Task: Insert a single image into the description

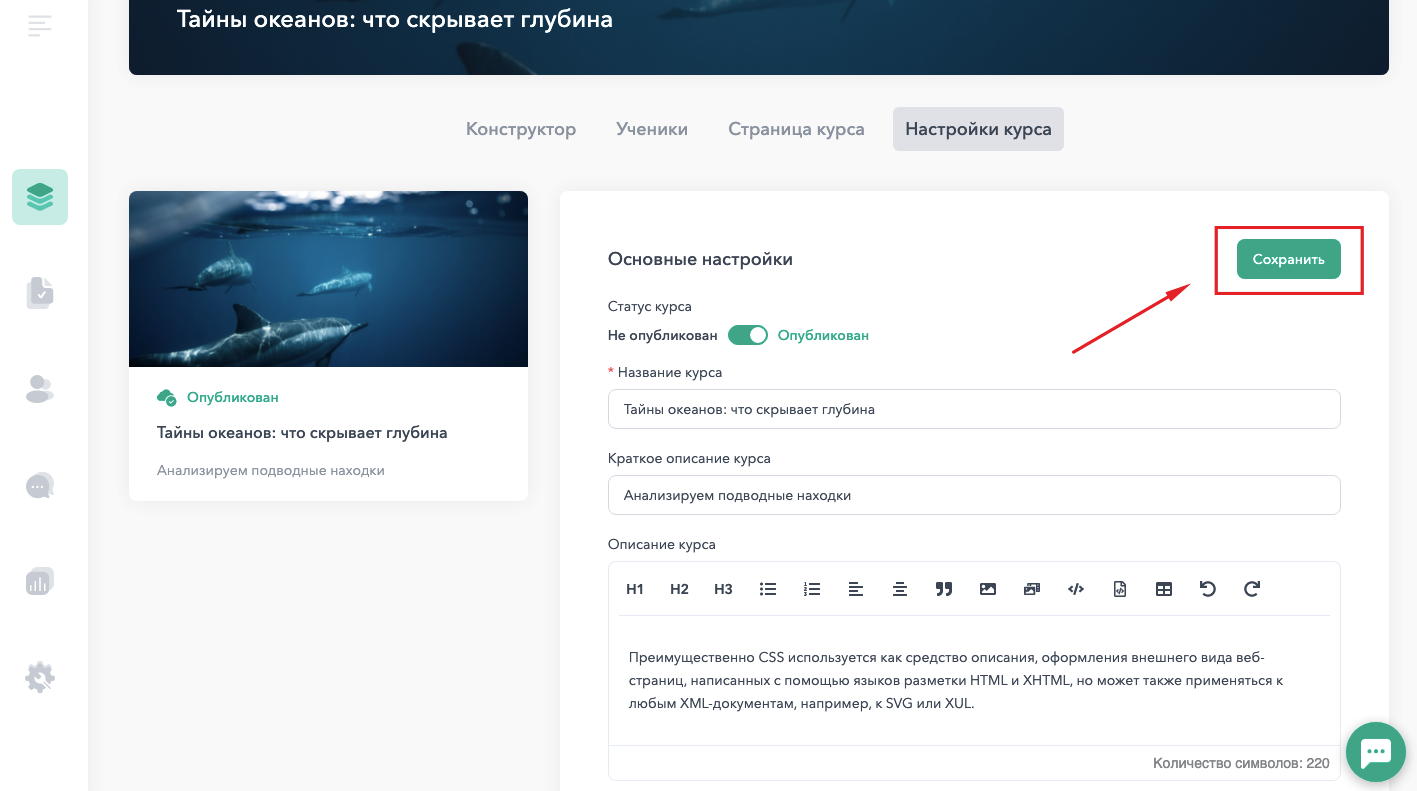Action: [988, 589]
